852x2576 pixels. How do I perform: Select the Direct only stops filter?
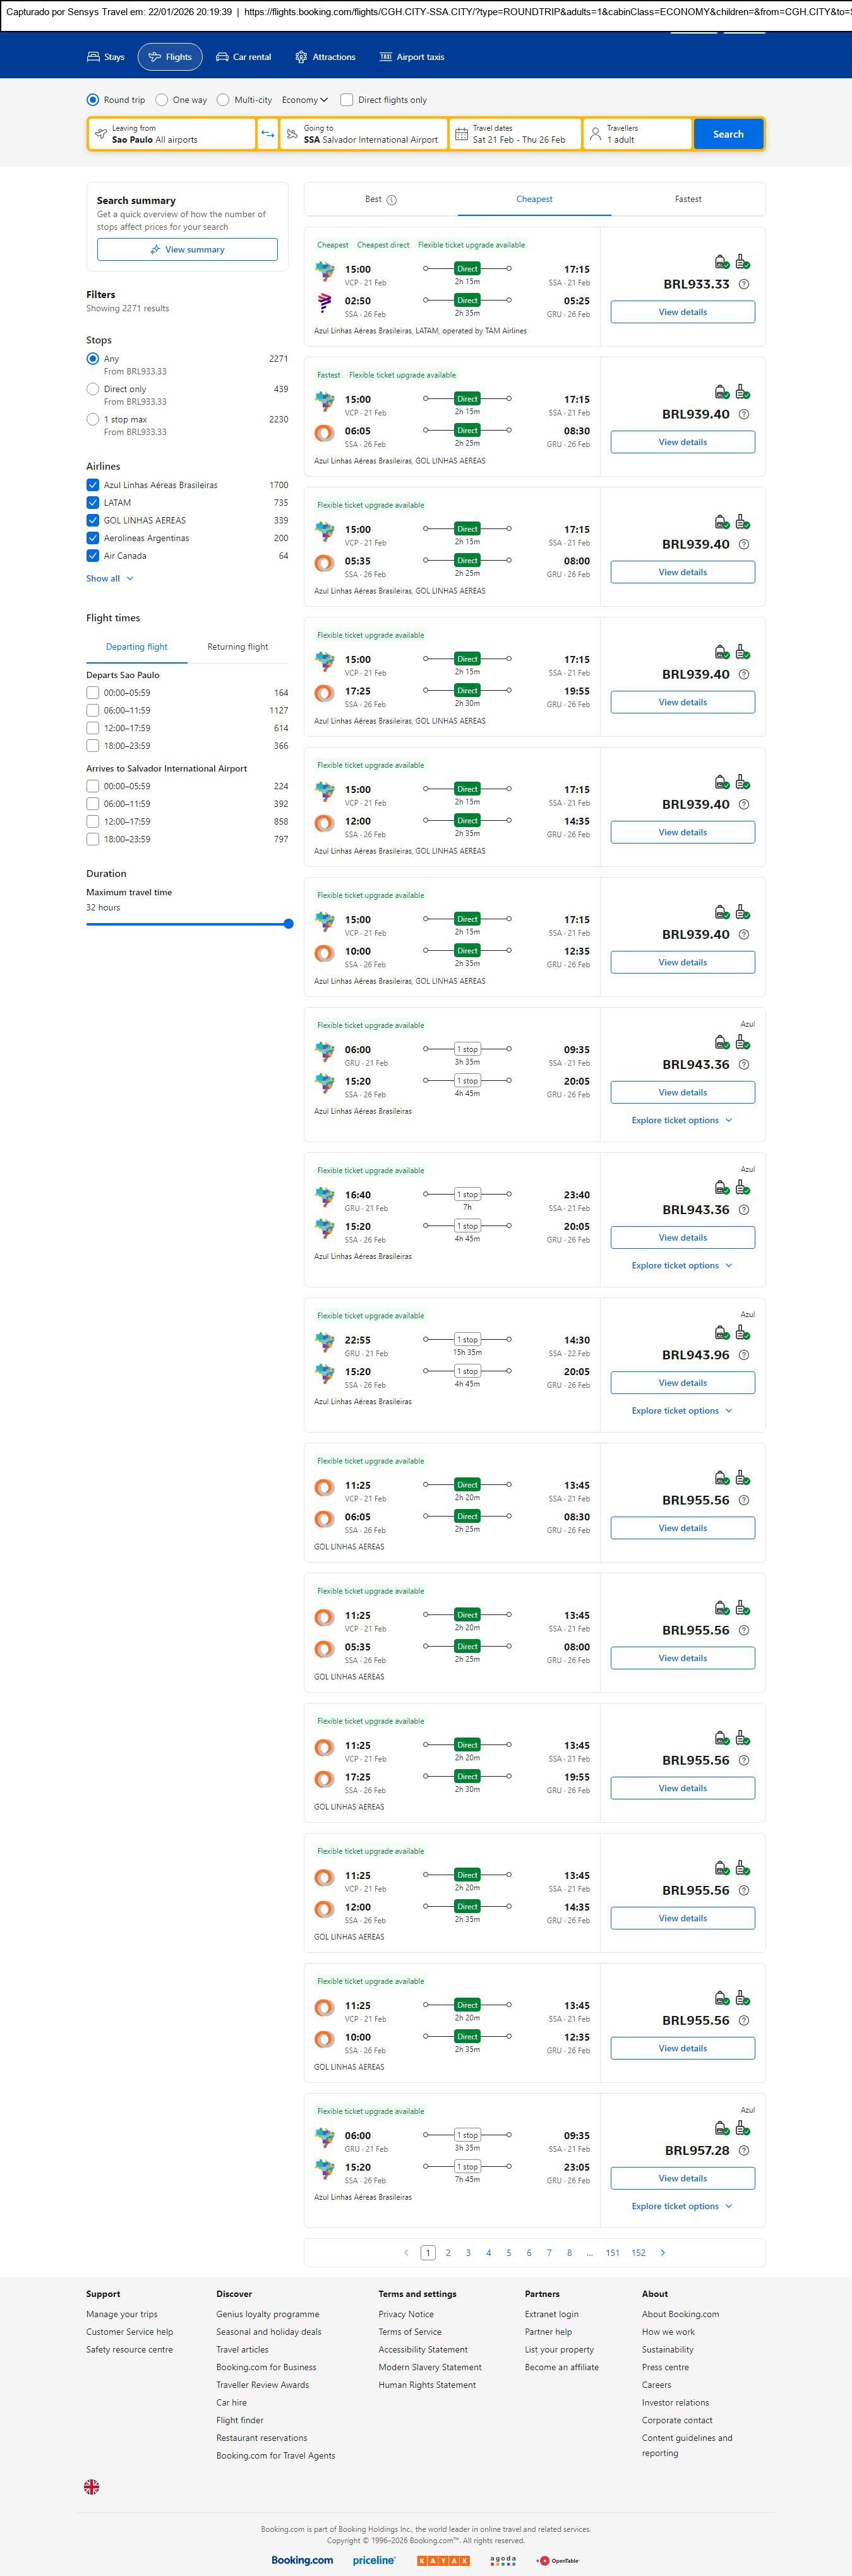(93, 389)
